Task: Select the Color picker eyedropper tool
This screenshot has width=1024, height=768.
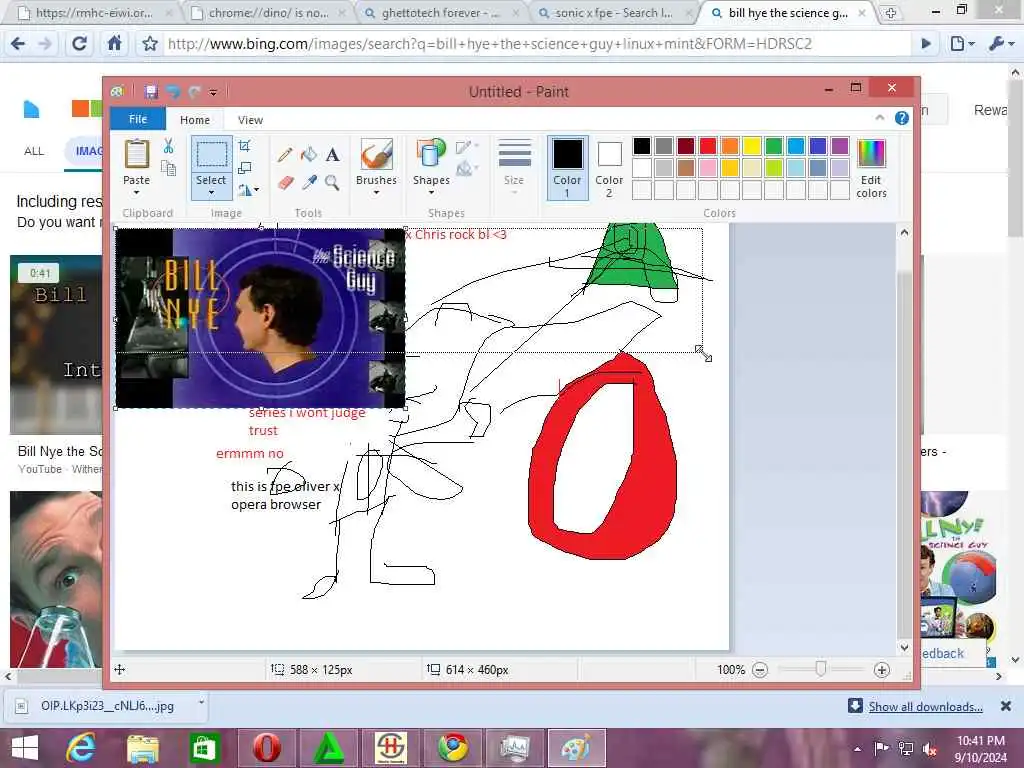Action: [x=309, y=182]
